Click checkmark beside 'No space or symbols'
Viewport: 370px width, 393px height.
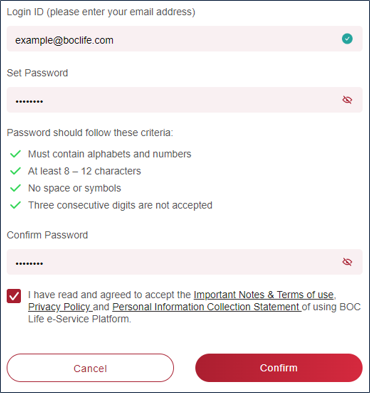15,188
